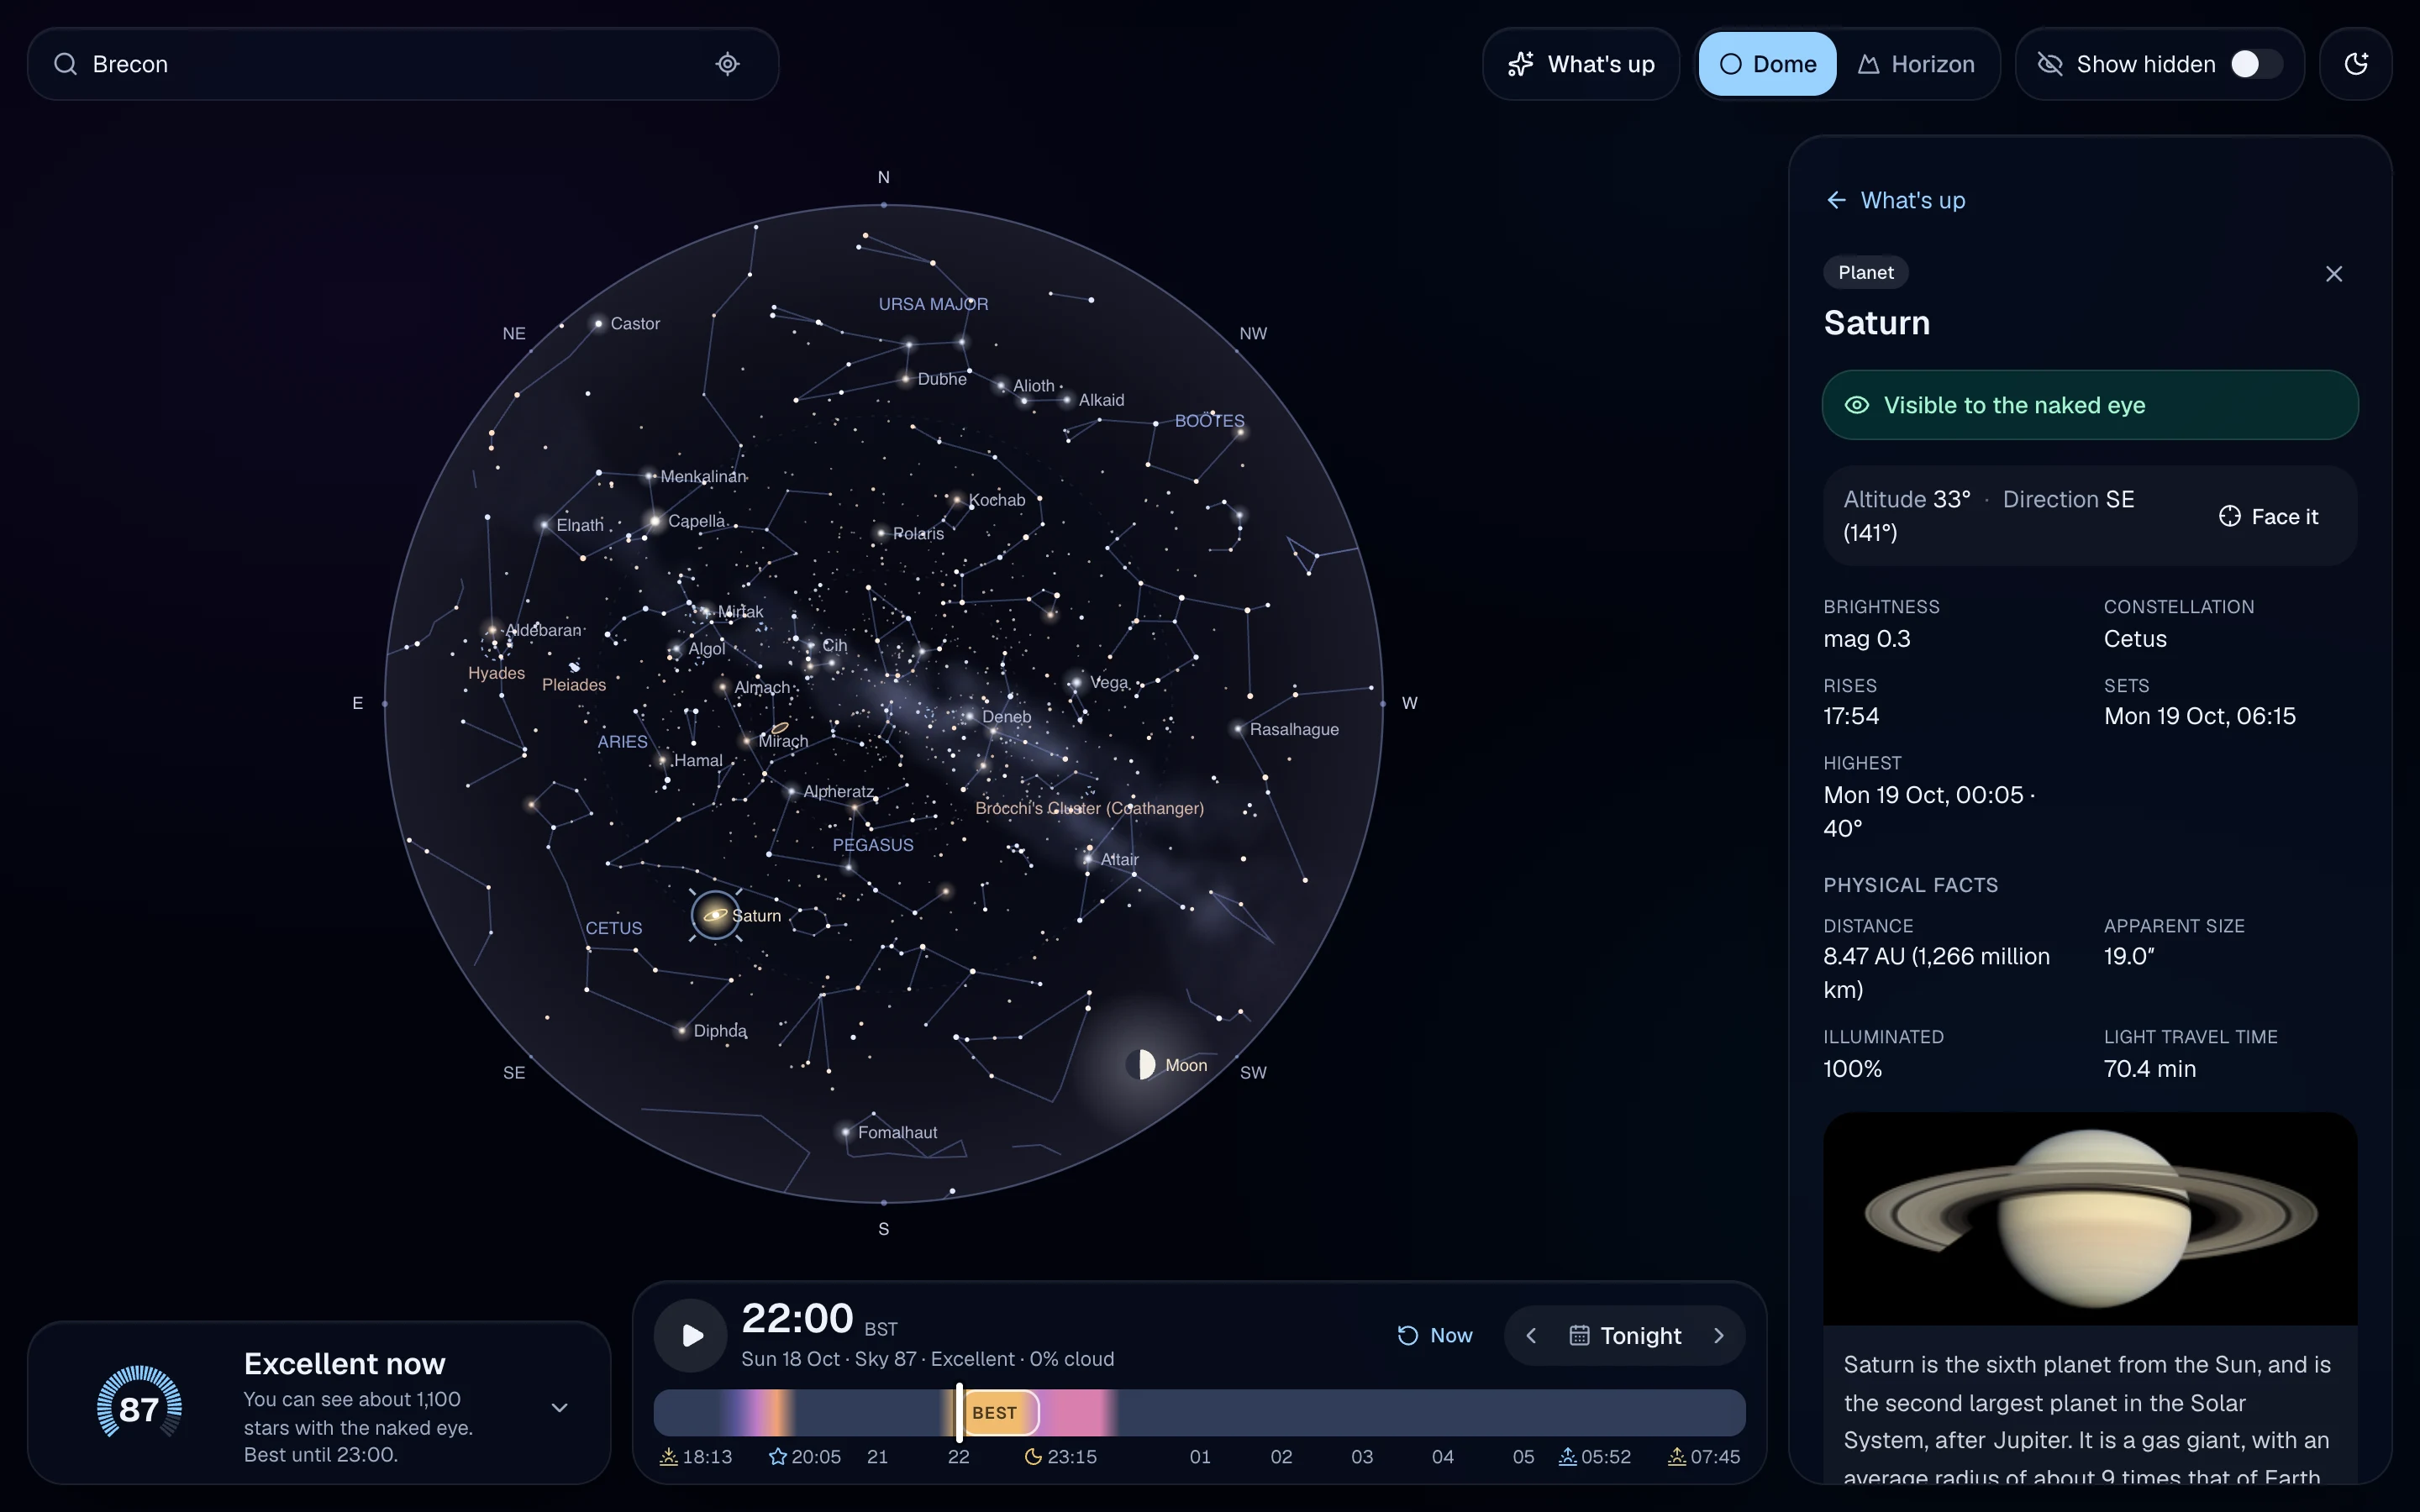Click the 05:52 dawn marker on timeline
The image size is (2420, 1512).
tap(1595, 1457)
